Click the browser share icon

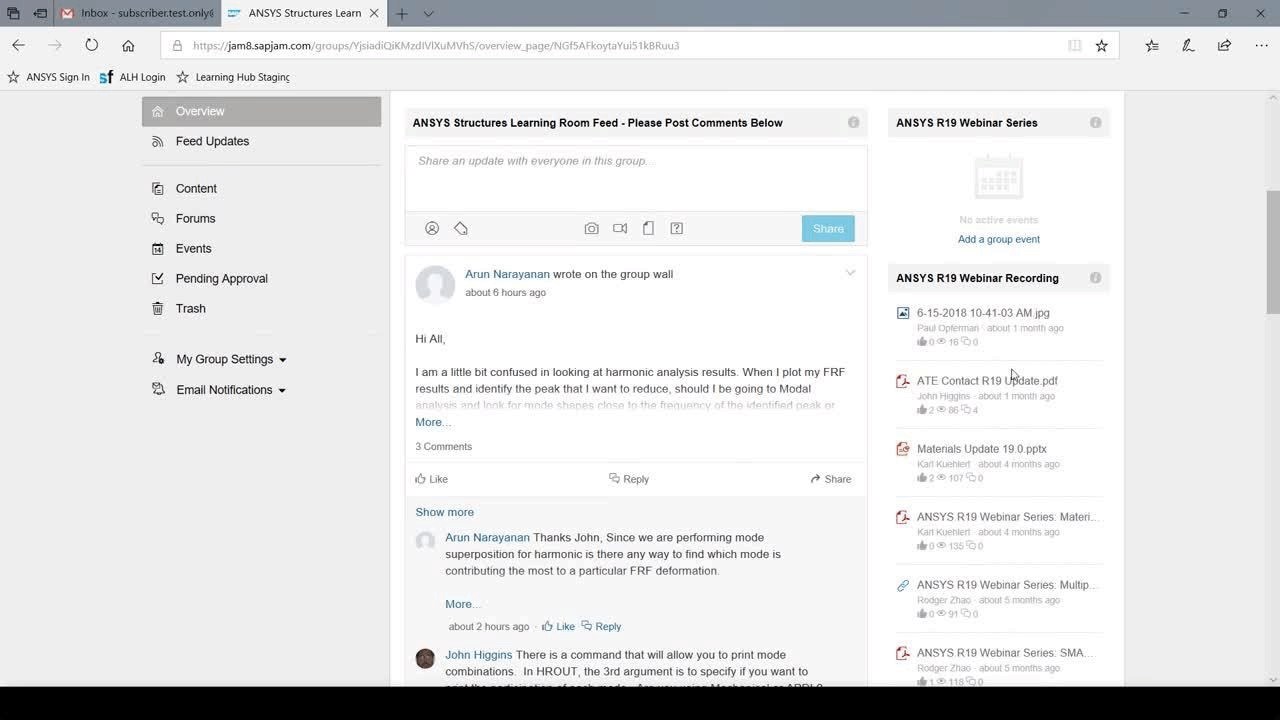1224,45
